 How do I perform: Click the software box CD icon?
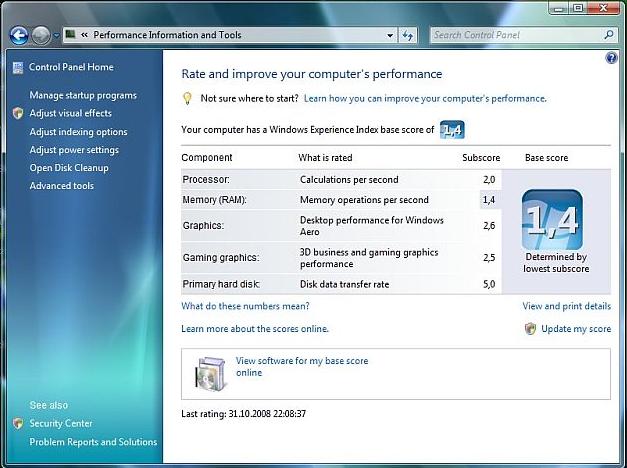[210, 374]
